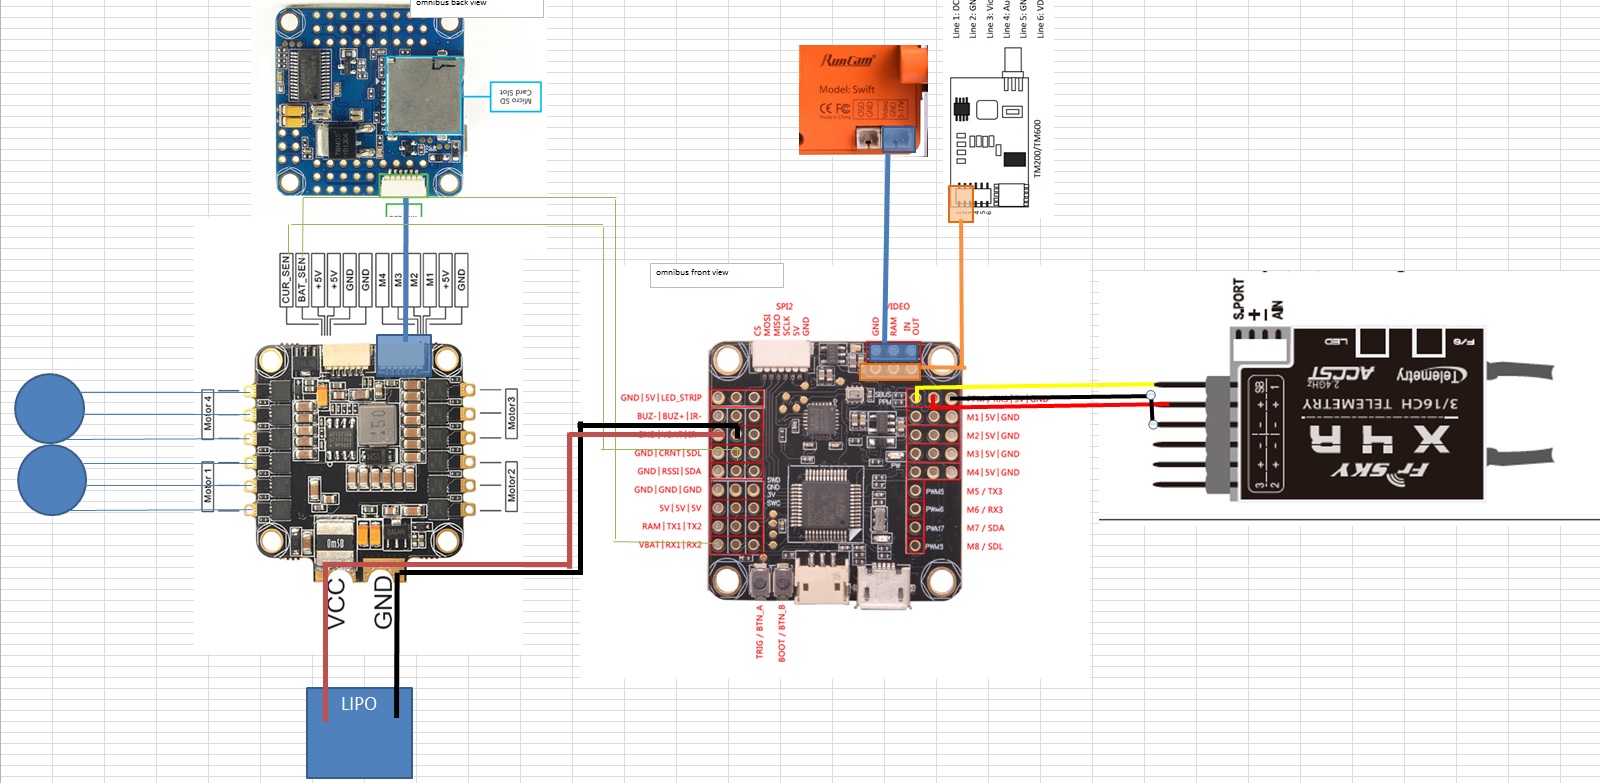1600x783 pixels.
Task: Click the "omnibus front view" text box
Action: click(x=716, y=275)
